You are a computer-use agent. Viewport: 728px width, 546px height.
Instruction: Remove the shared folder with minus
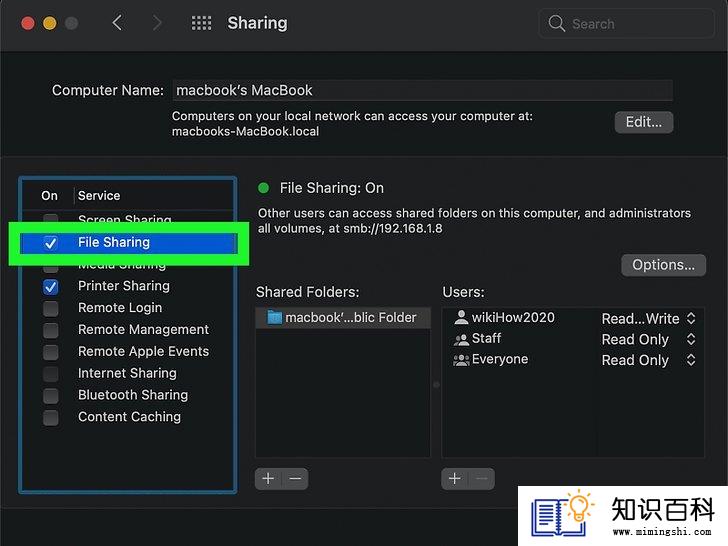tap(295, 479)
